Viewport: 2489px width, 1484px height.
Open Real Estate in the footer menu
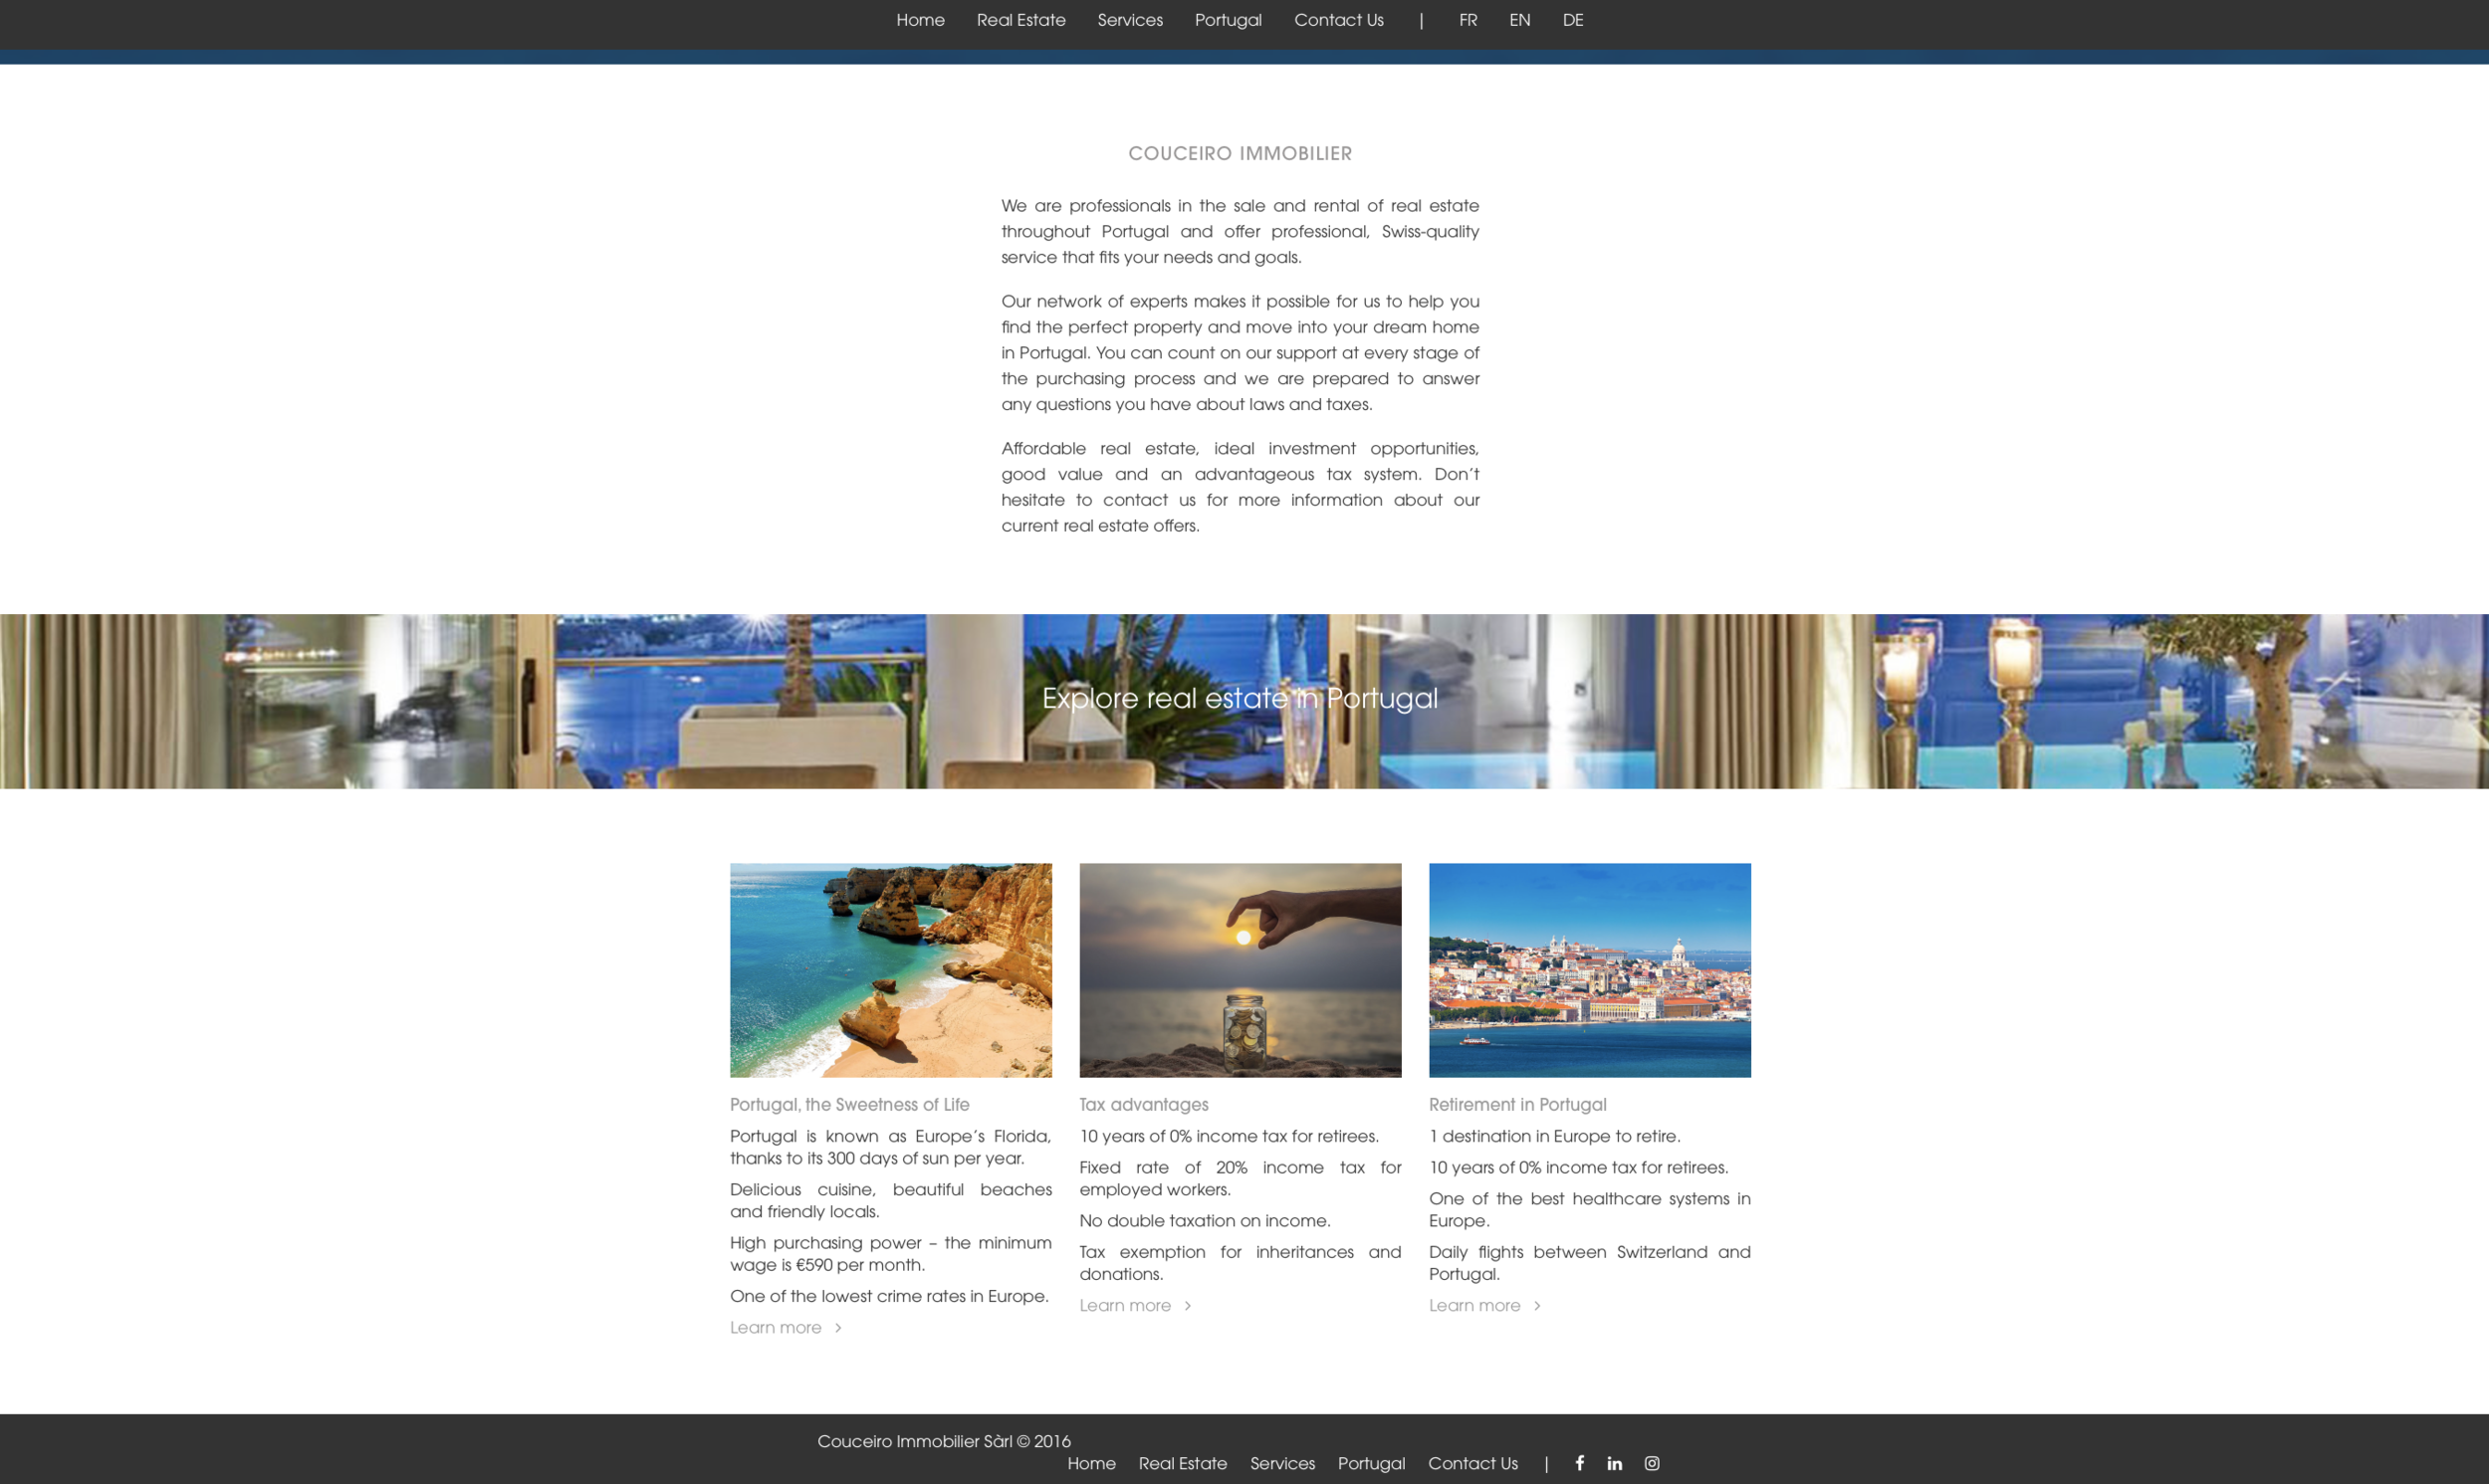pyautogui.click(x=1182, y=1463)
